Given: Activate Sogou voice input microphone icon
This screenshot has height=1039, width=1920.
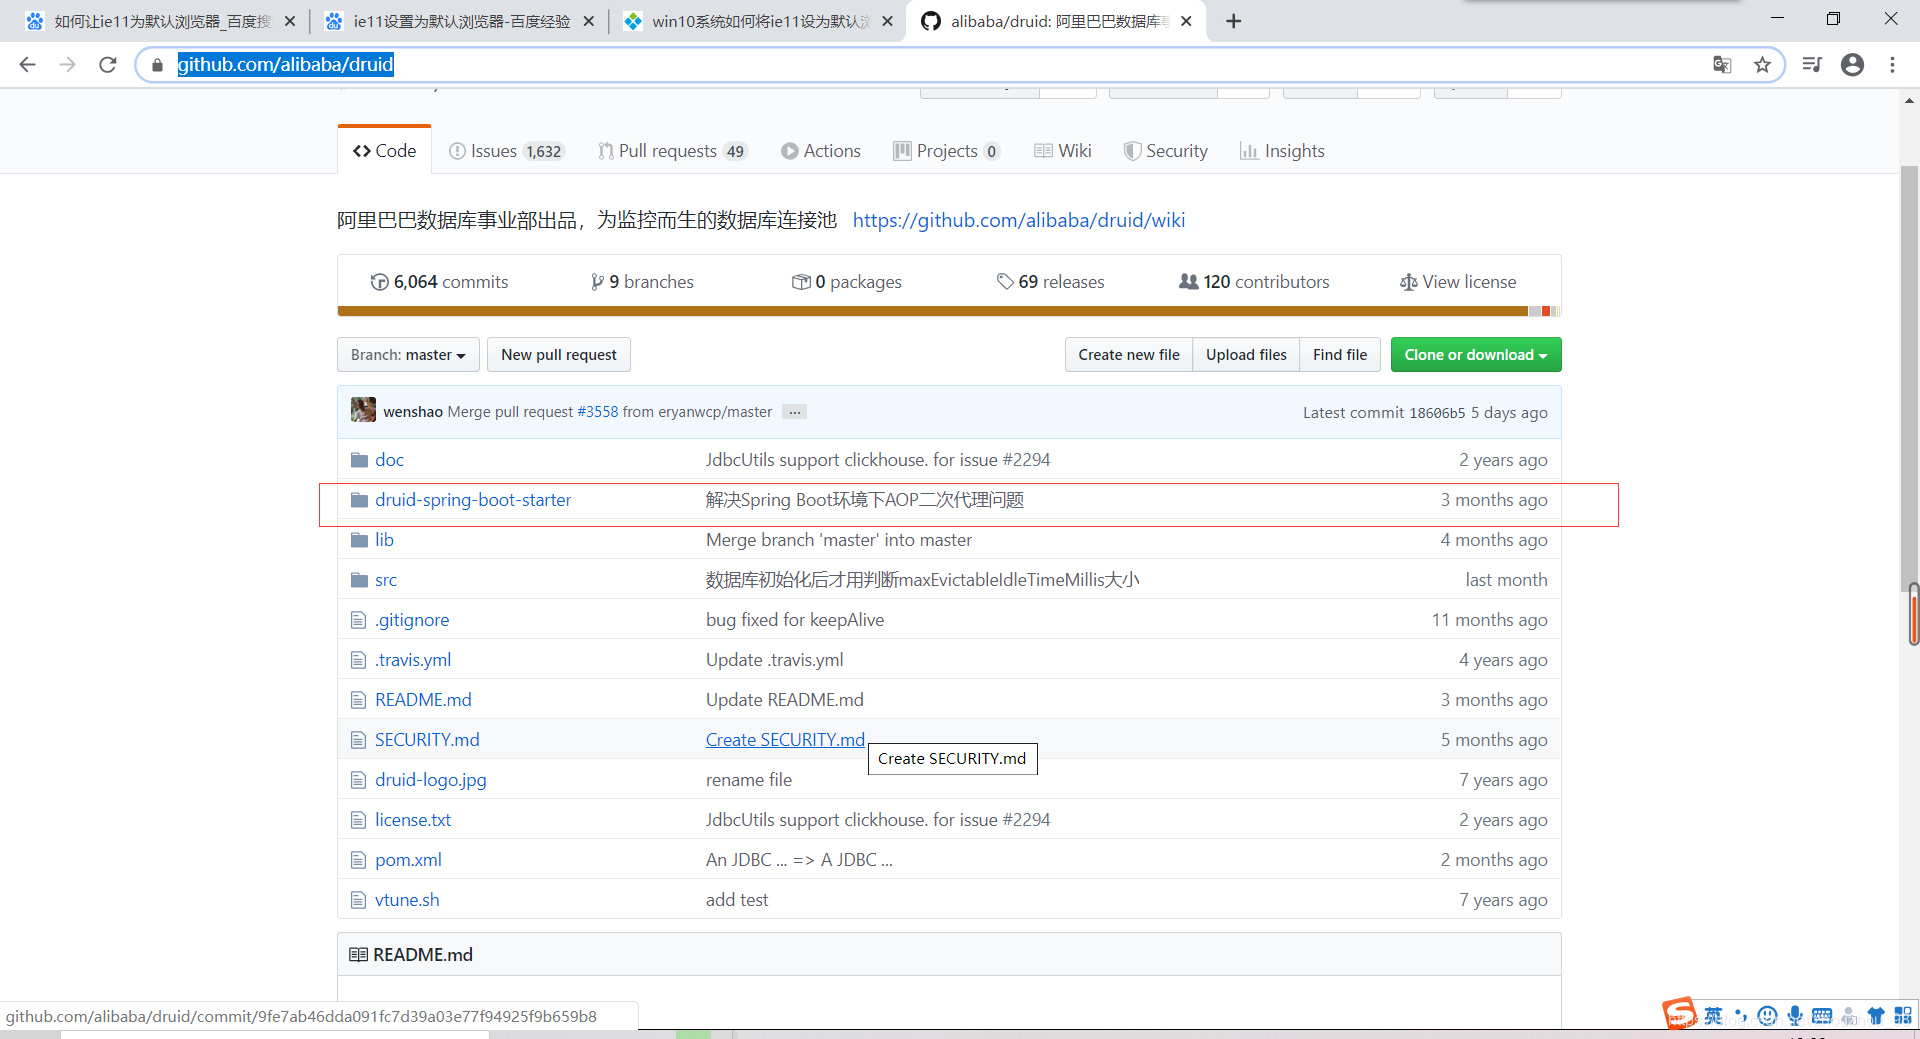Looking at the screenshot, I should pos(1795,1016).
